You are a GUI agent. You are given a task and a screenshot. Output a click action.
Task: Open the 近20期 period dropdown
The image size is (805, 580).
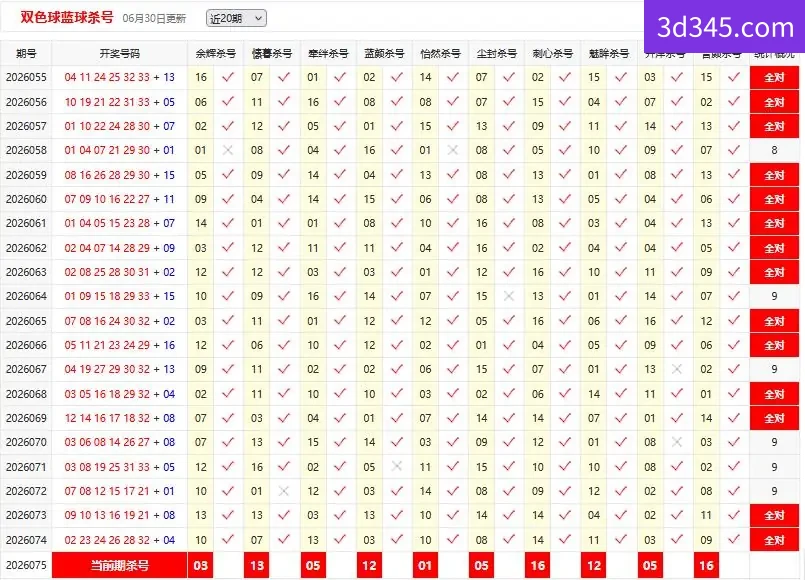(236, 18)
